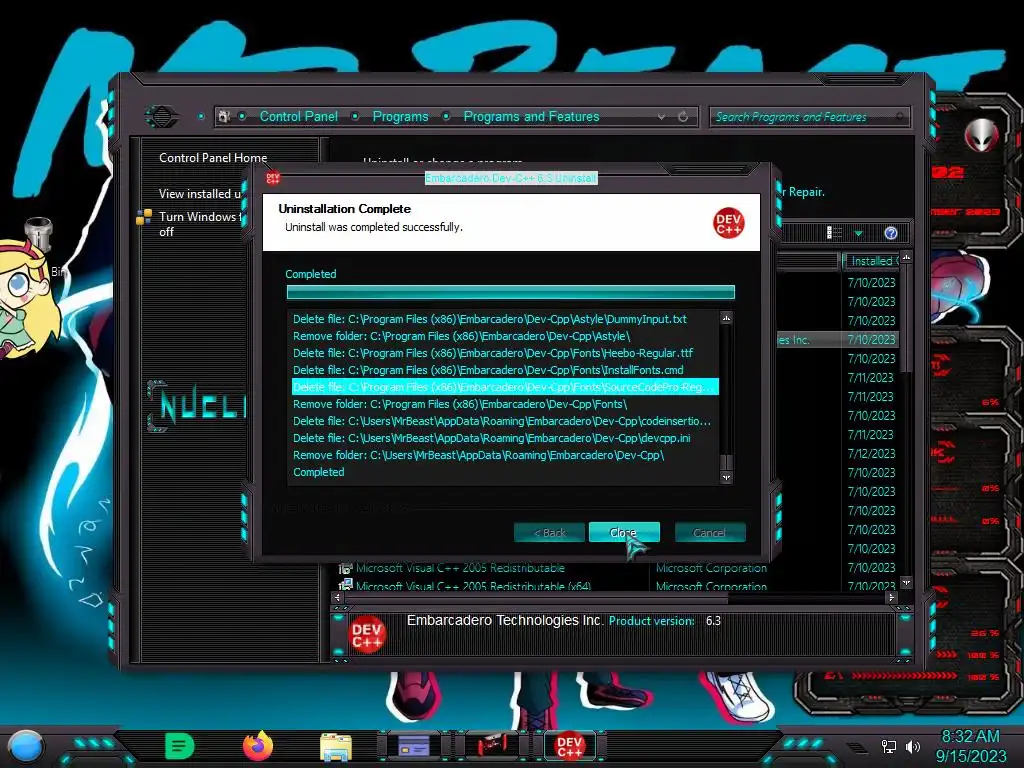Click the uninstall progress bar
The width and height of the screenshot is (1024, 768).
point(511,292)
